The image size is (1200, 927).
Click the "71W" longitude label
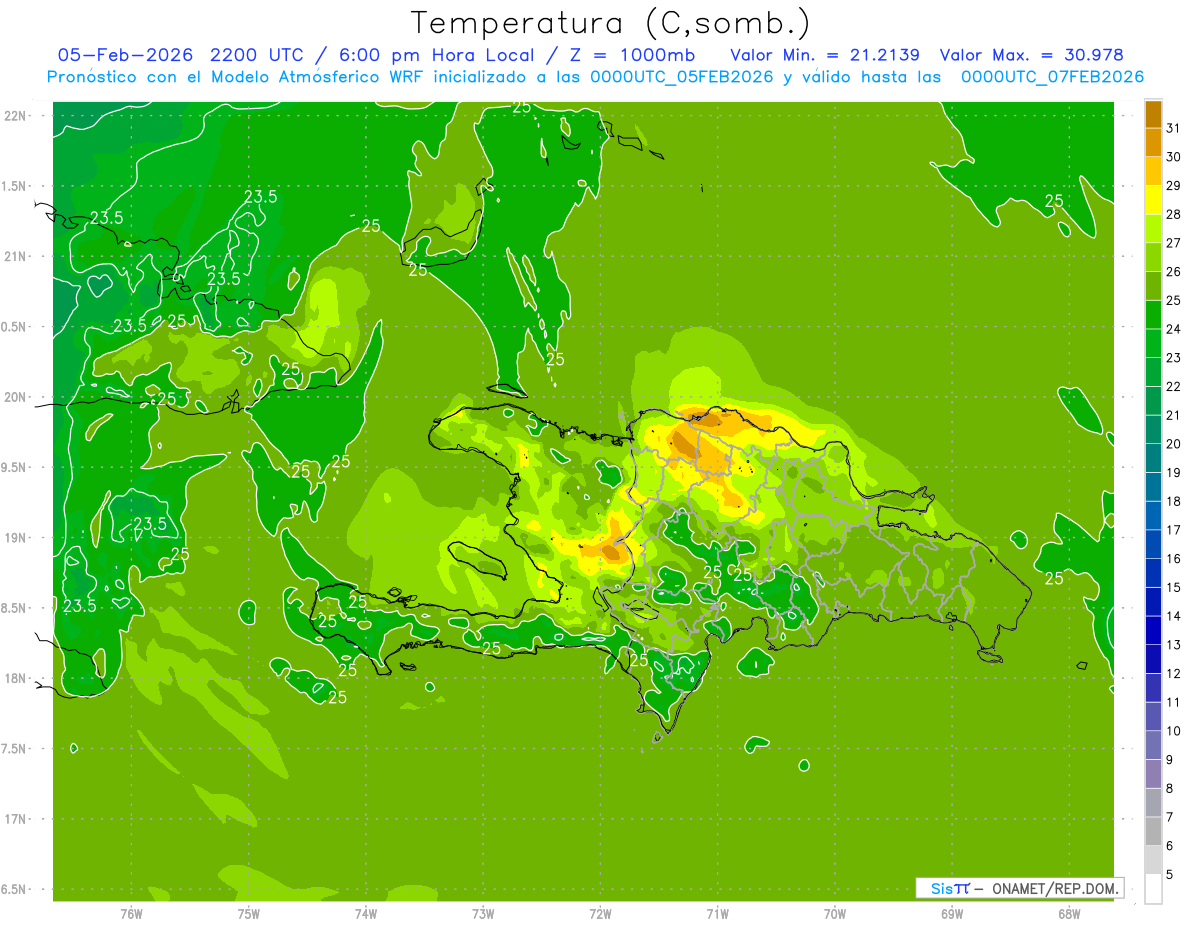[x=717, y=914]
